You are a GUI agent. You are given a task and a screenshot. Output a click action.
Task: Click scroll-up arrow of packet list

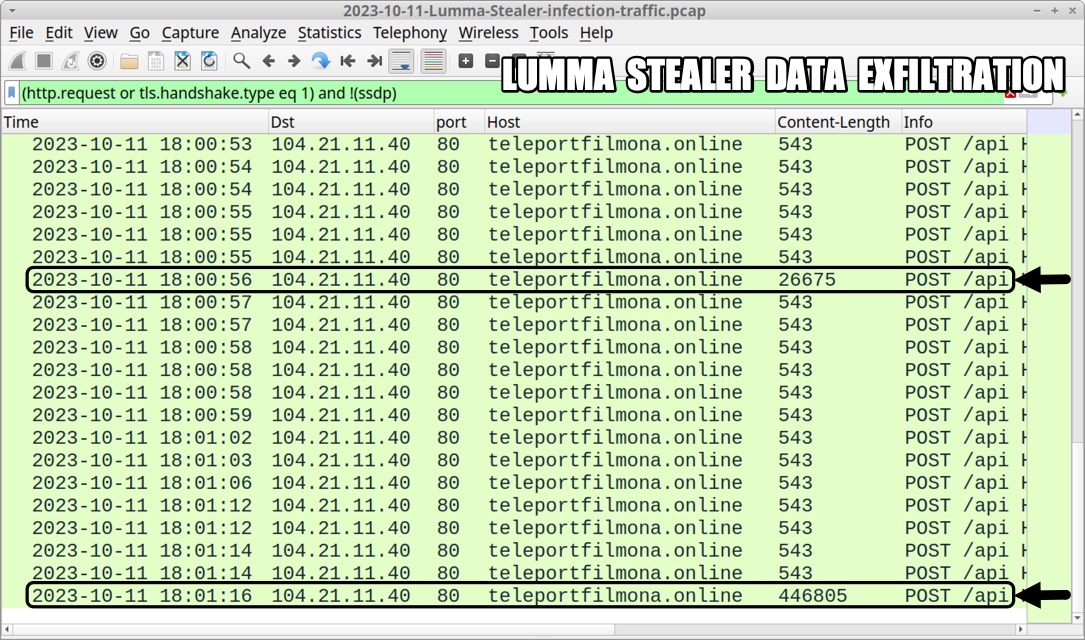(x=1078, y=113)
